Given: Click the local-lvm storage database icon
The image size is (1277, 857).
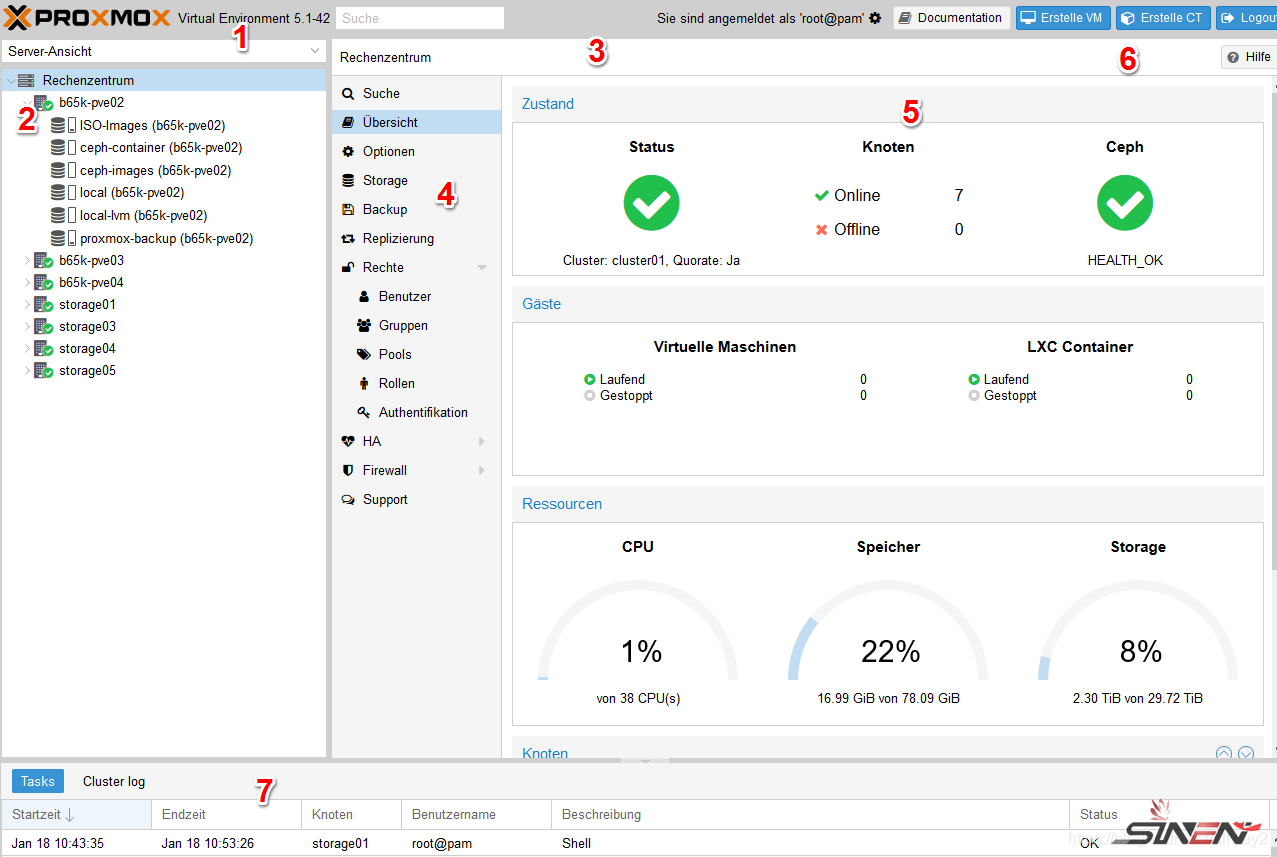Looking at the screenshot, I should click(58, 215).
